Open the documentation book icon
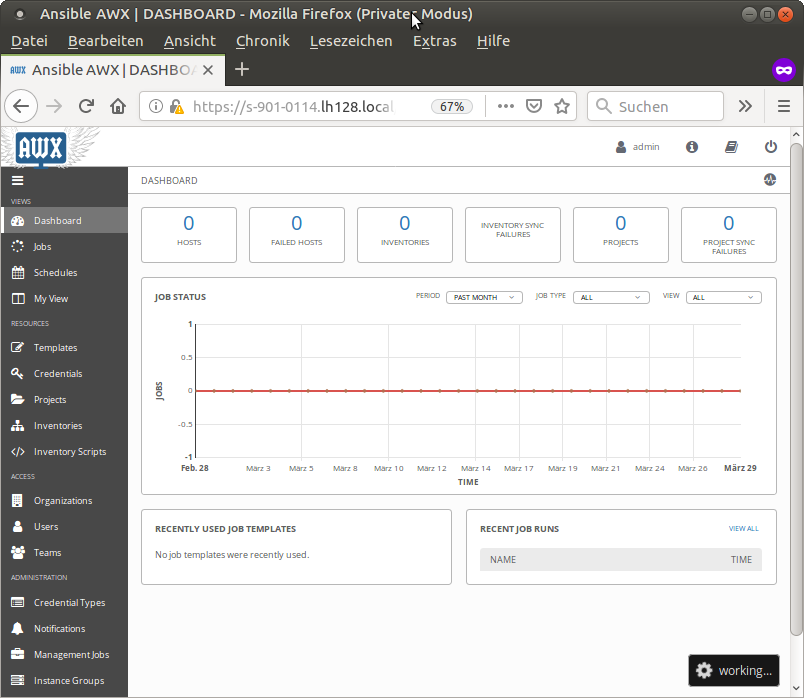This screenshot has height=698, width=804. [731, 147]
